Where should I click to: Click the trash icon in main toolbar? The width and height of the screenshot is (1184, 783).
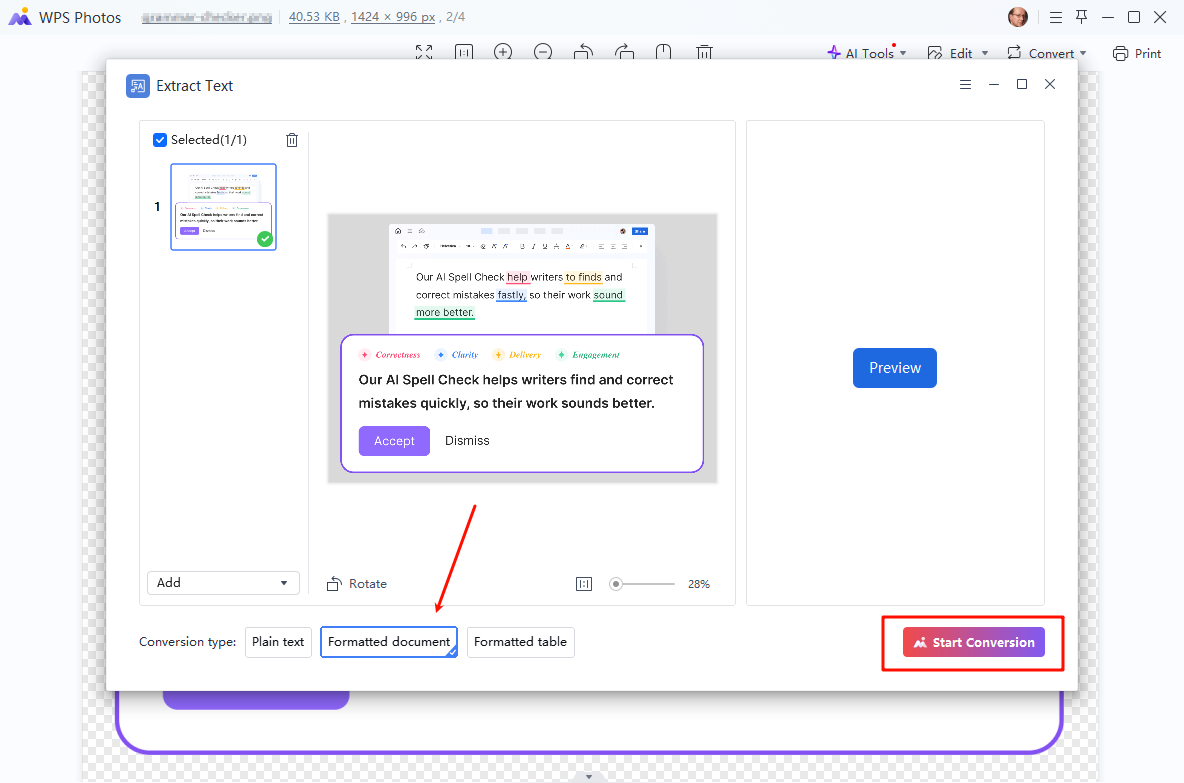tap(704, 52)
